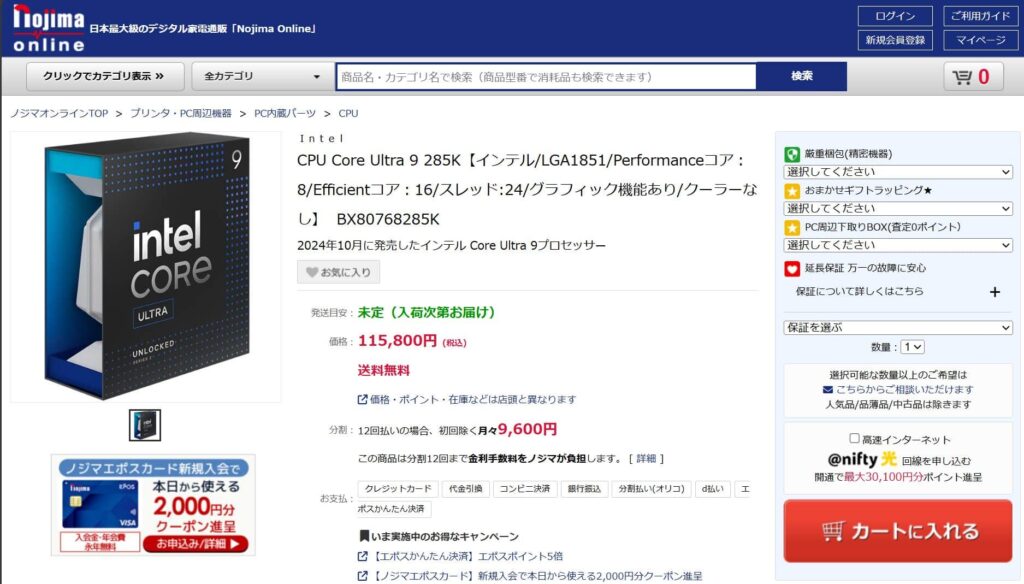Image resolution: width=1024 pixels, height=584 pixels.
Task: Go to PC内蔵パーツ breadcrumb
Action: 285,113
